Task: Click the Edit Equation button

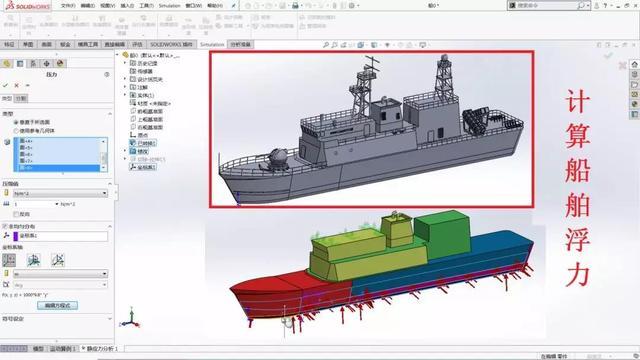Action: pos(57,305)
